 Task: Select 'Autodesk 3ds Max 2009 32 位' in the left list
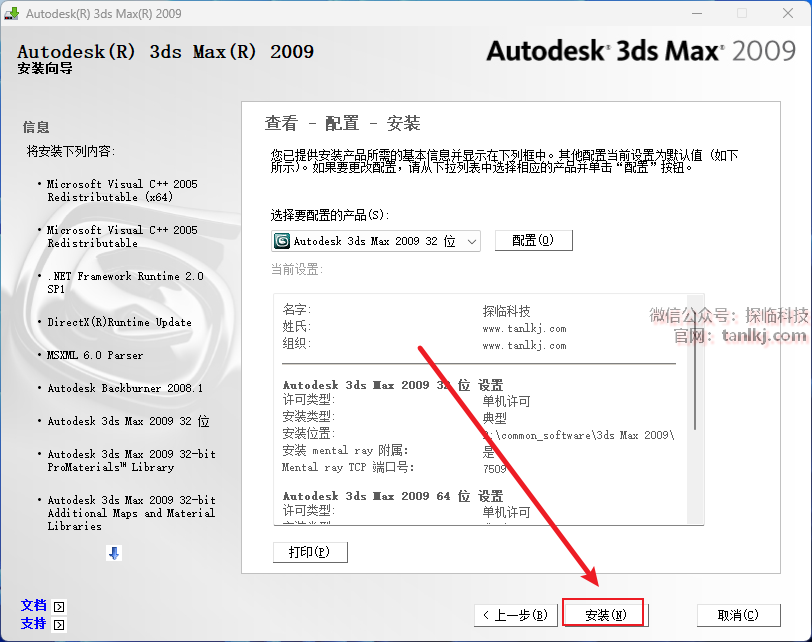128,421
